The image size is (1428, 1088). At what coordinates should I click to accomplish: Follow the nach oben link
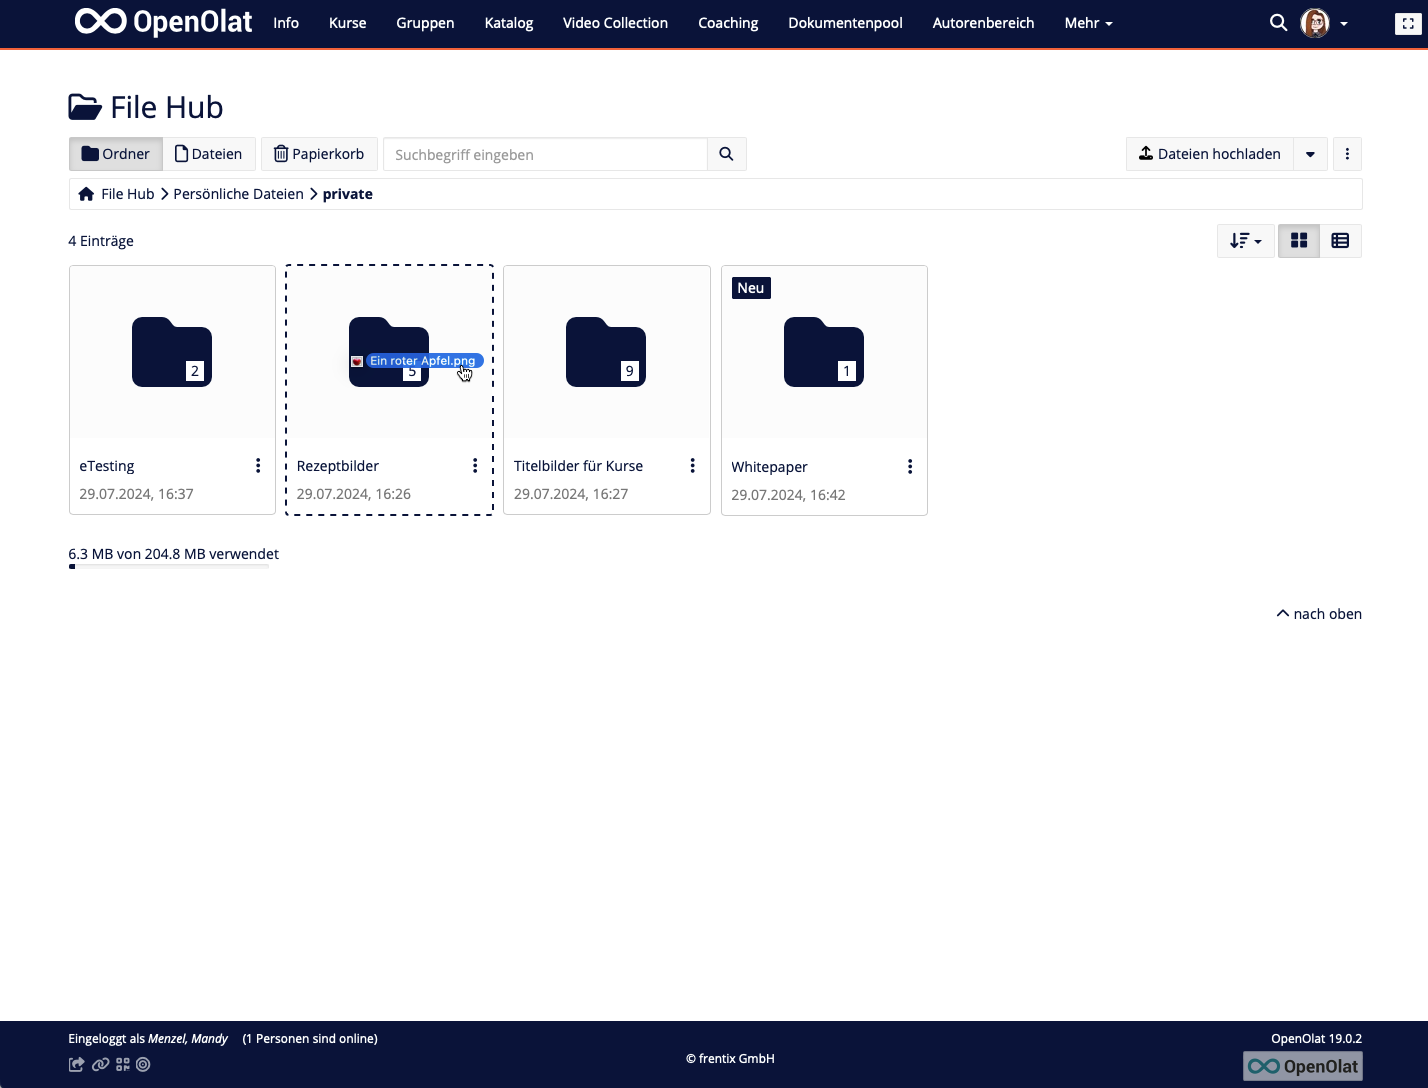pos(1319,614)
